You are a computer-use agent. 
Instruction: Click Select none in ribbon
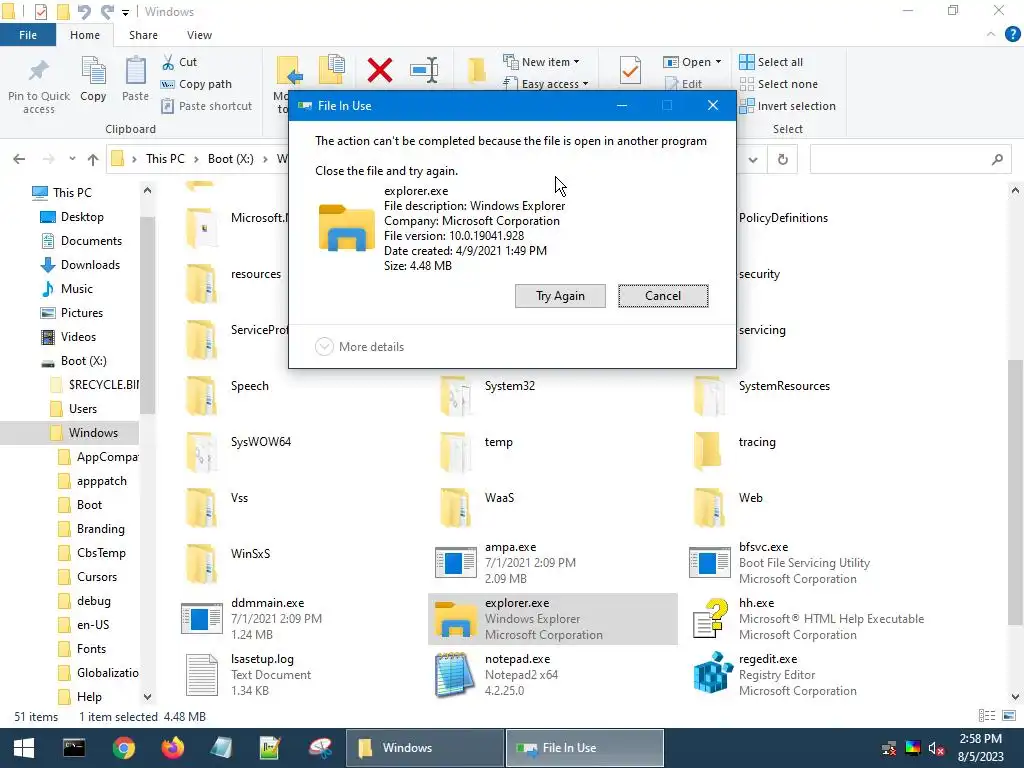tap(778, 84)
